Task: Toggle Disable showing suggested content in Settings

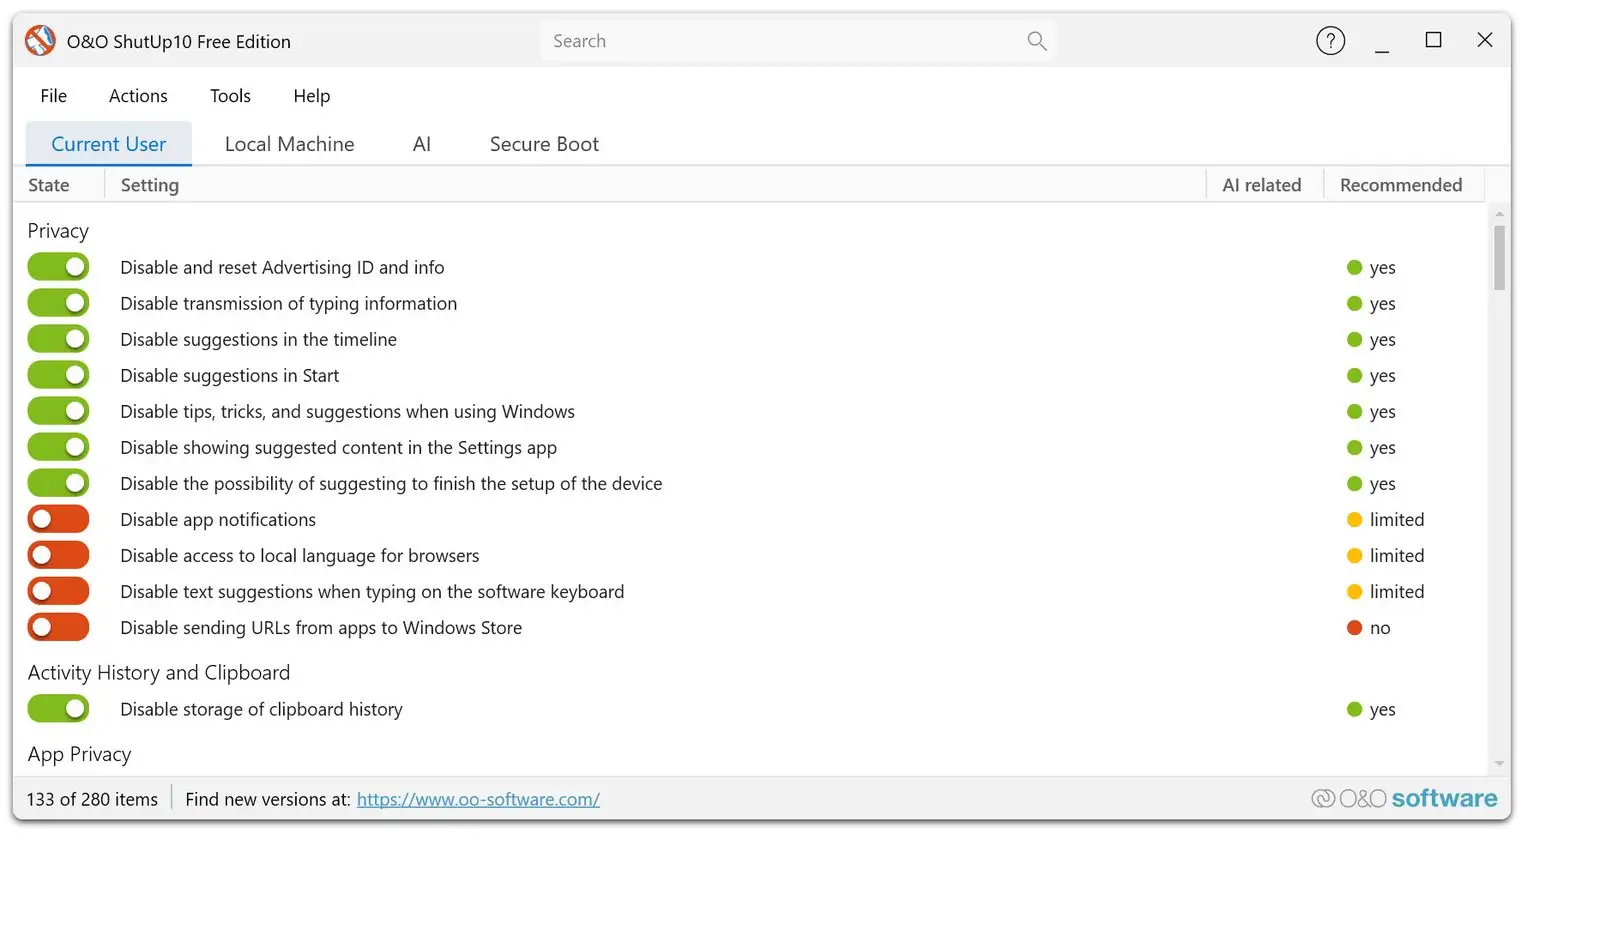Action: pos(58,447)
